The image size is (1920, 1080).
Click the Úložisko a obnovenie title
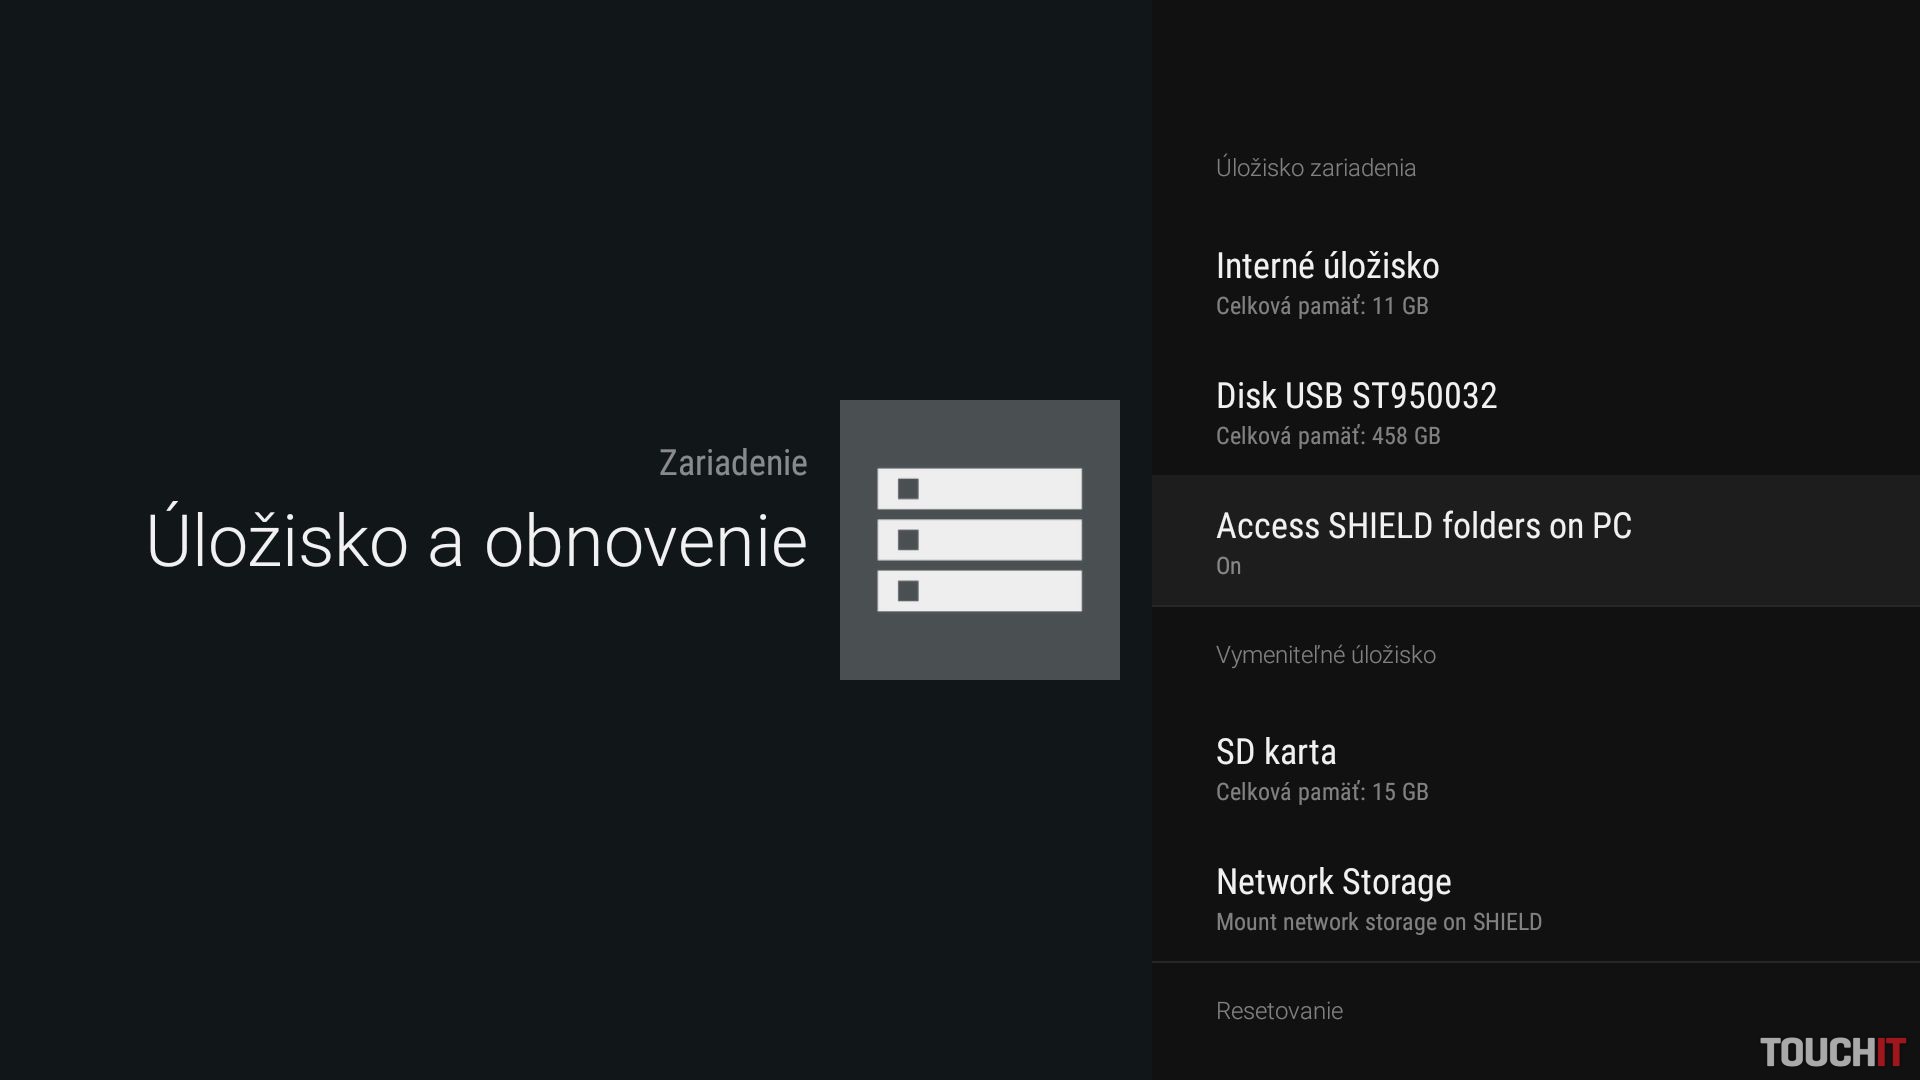tap(477, 541)
